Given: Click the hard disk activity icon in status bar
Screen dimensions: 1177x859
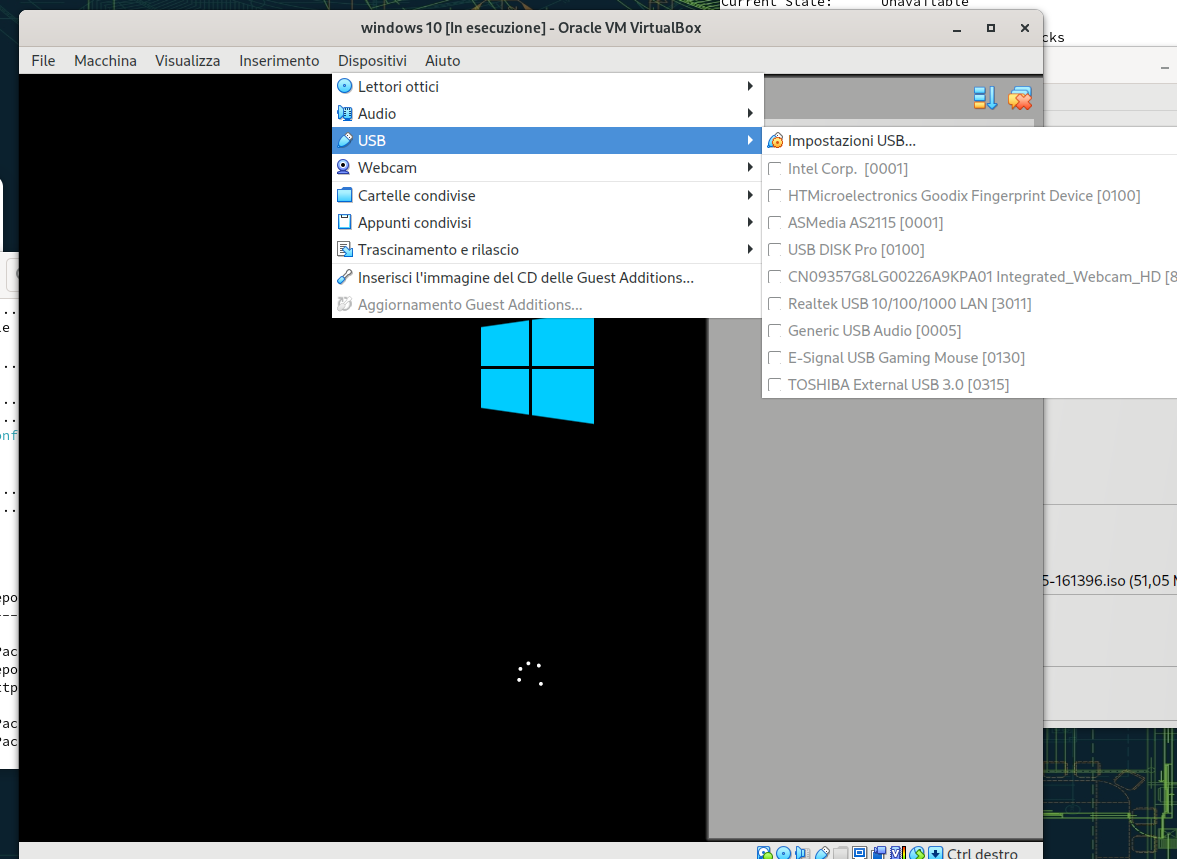Looking at the screenshot, I should click(765, 853).
